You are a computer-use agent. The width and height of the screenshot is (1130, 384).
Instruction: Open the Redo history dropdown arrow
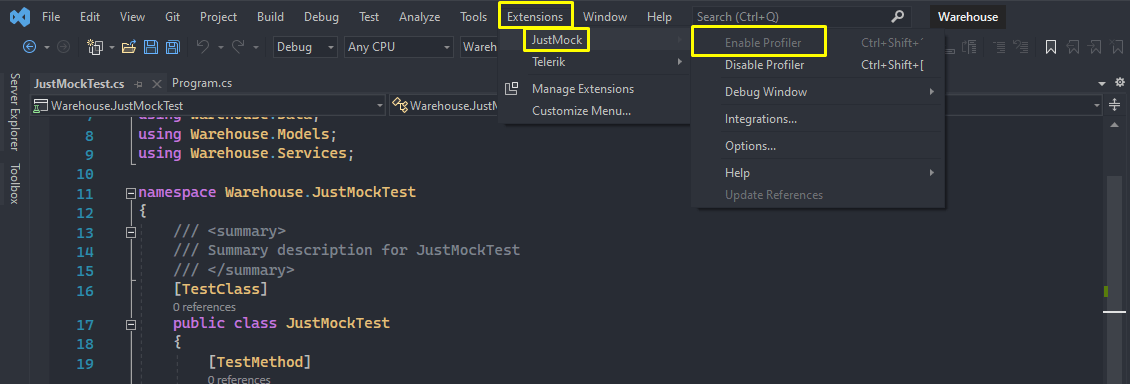(256, 47)
